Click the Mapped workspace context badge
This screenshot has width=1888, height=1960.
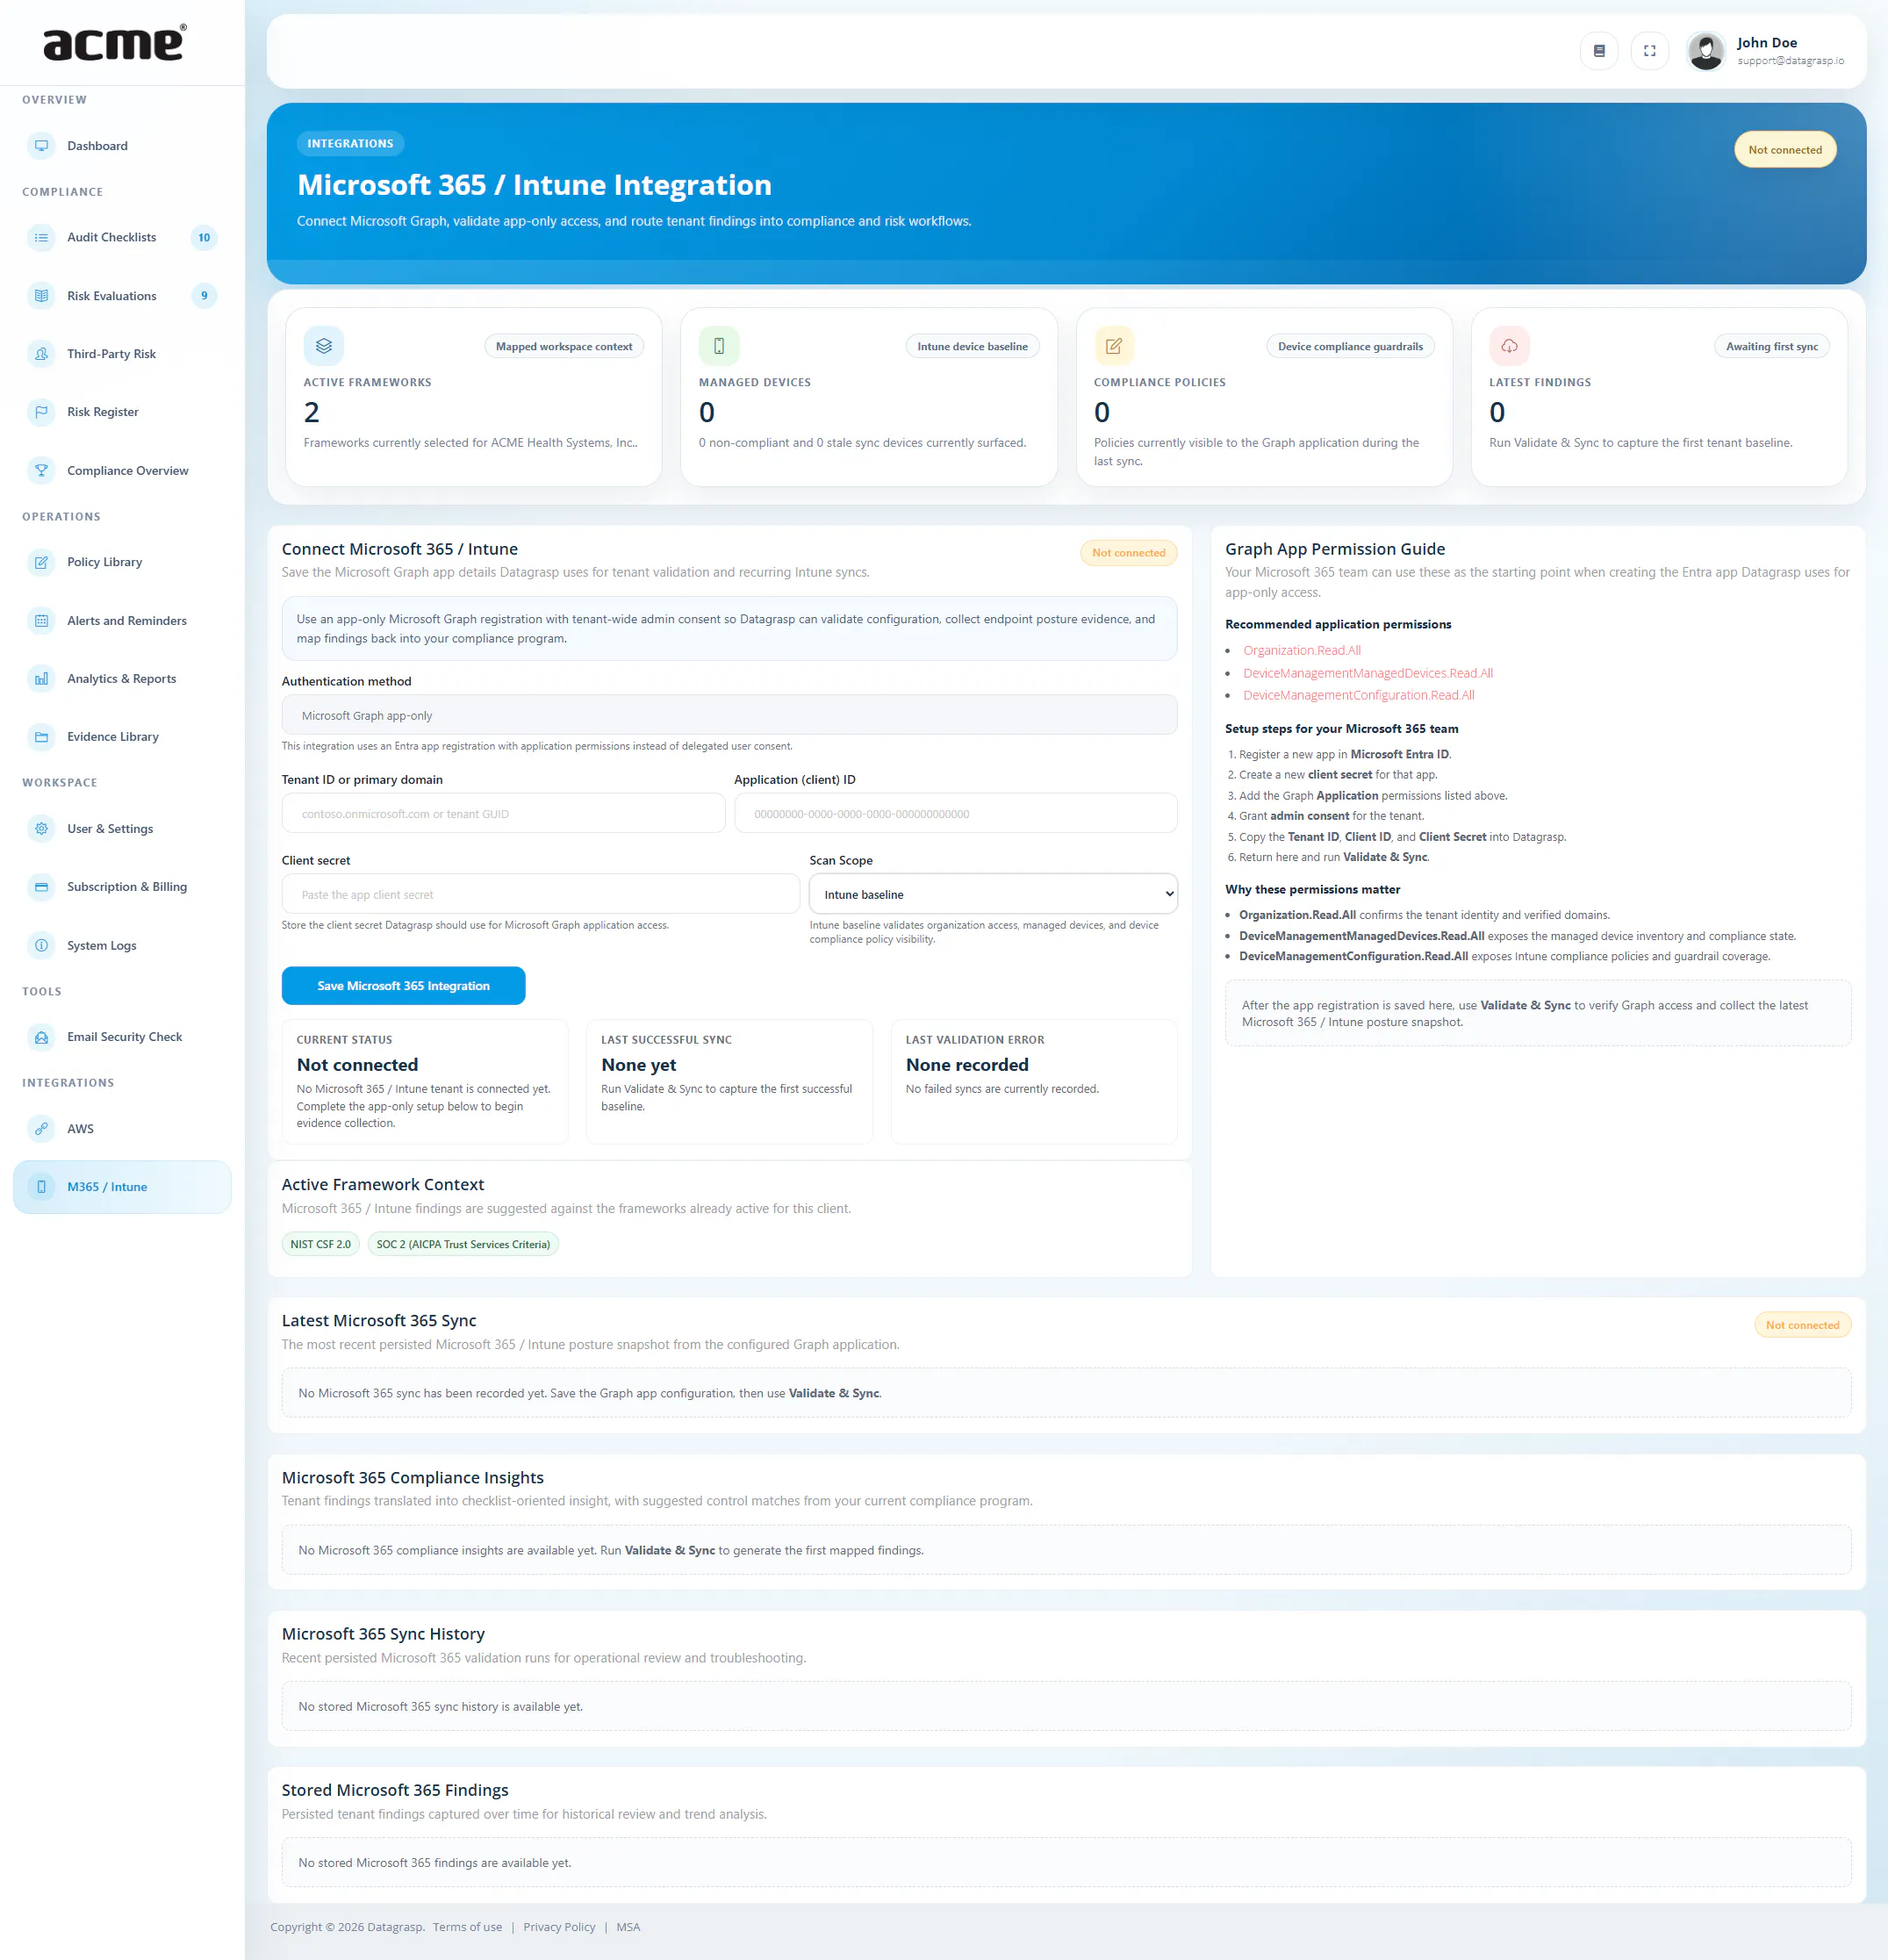(564, 347)
